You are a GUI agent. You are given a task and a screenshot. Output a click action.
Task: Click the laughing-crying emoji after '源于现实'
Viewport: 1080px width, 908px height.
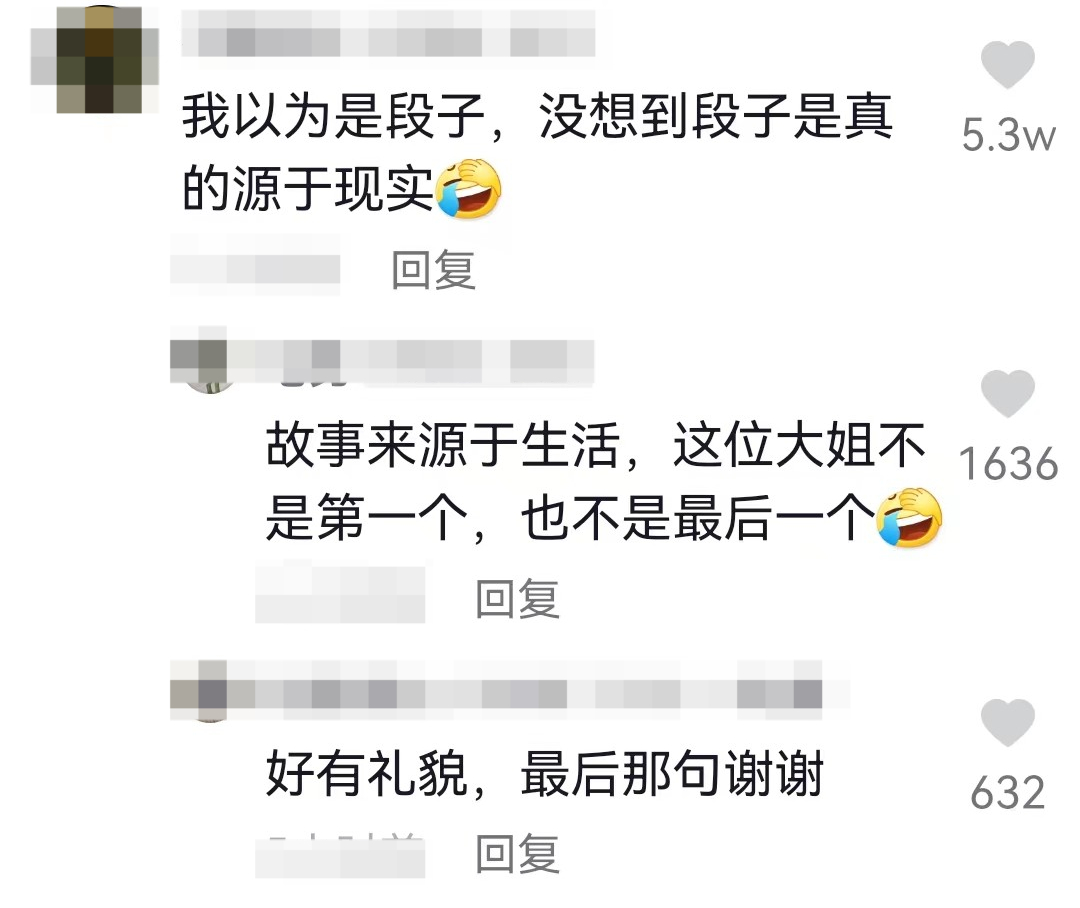click(x=468, y=188)
